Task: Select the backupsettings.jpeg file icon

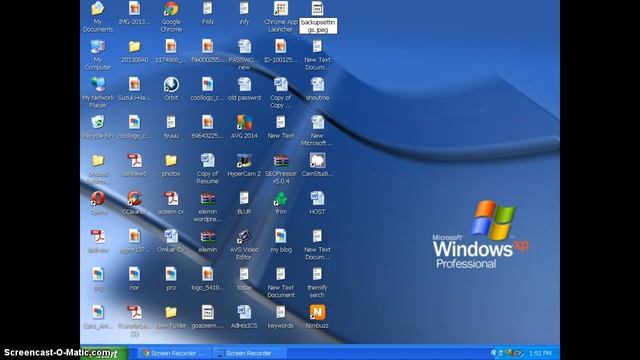Action: (x=317, y=8)
